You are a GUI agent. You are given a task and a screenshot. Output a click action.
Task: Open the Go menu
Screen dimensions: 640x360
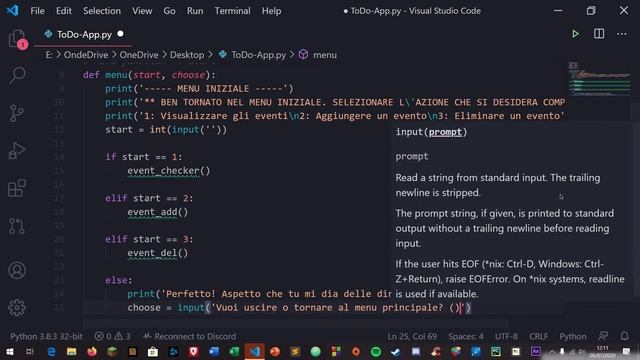pyautogui.click(x=169, y=11)
